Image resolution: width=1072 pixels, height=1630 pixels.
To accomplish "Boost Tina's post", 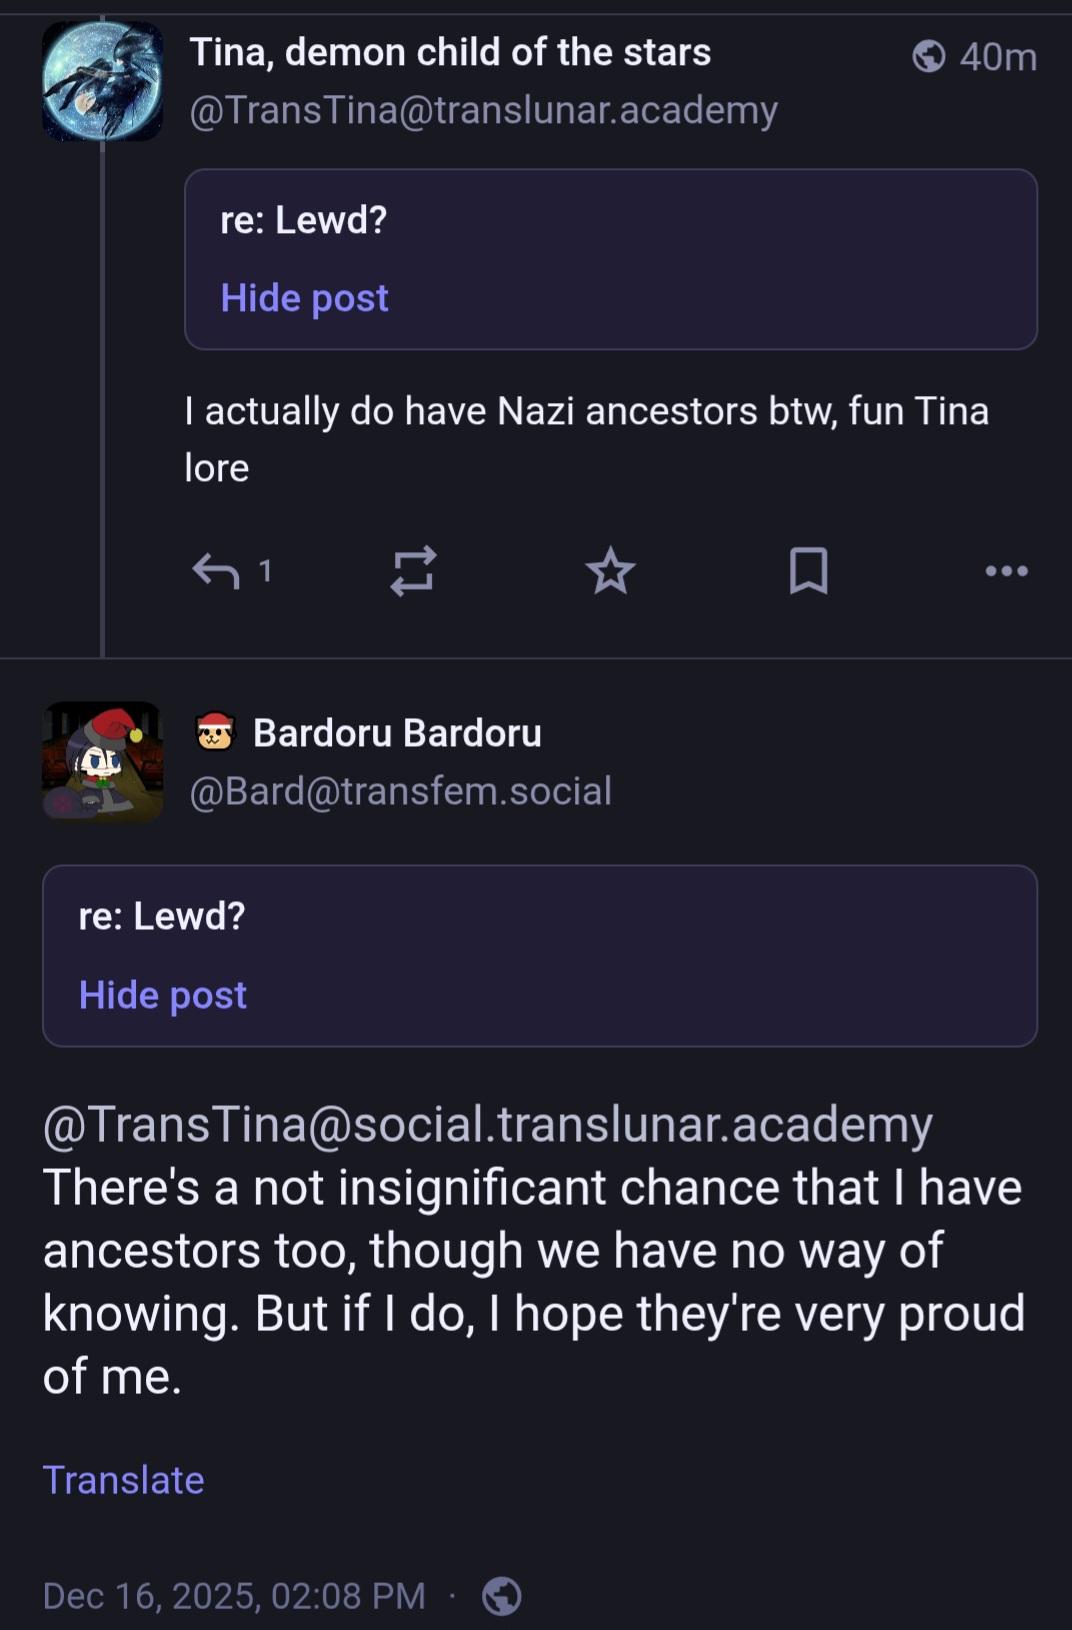I will coord(413,571).
